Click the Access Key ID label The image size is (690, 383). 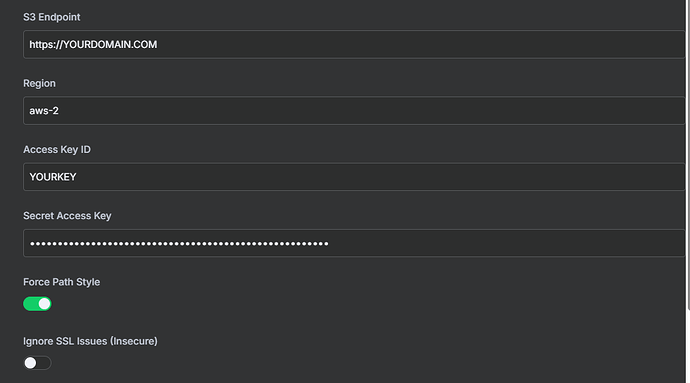(57, 150)
